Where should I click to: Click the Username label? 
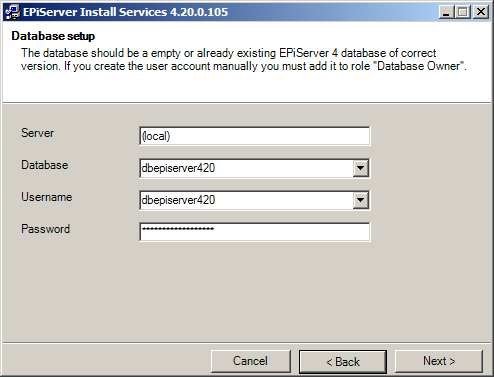(47, 197)
